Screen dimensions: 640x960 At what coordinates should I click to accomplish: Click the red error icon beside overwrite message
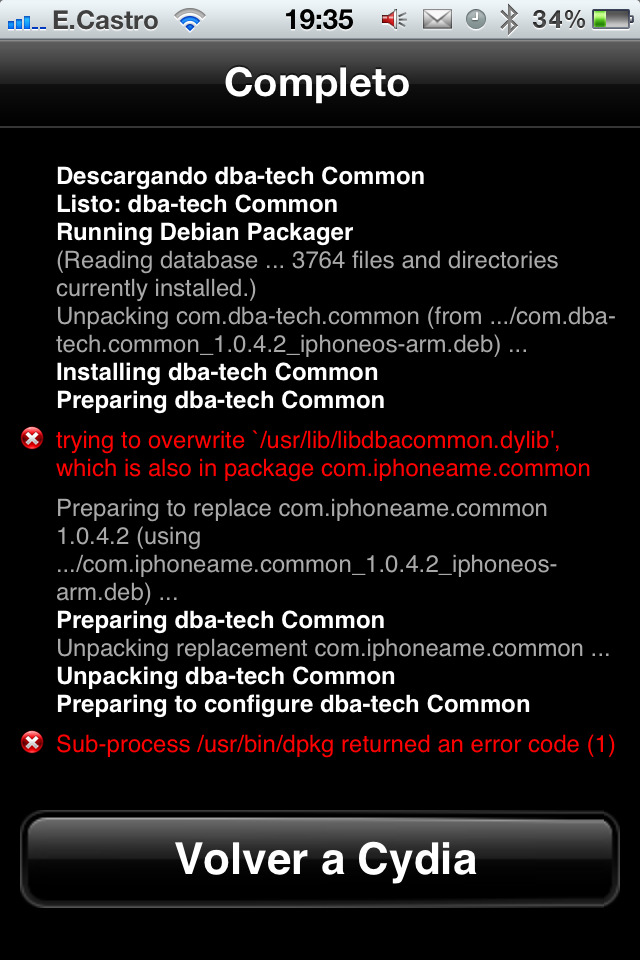(32, 438)
